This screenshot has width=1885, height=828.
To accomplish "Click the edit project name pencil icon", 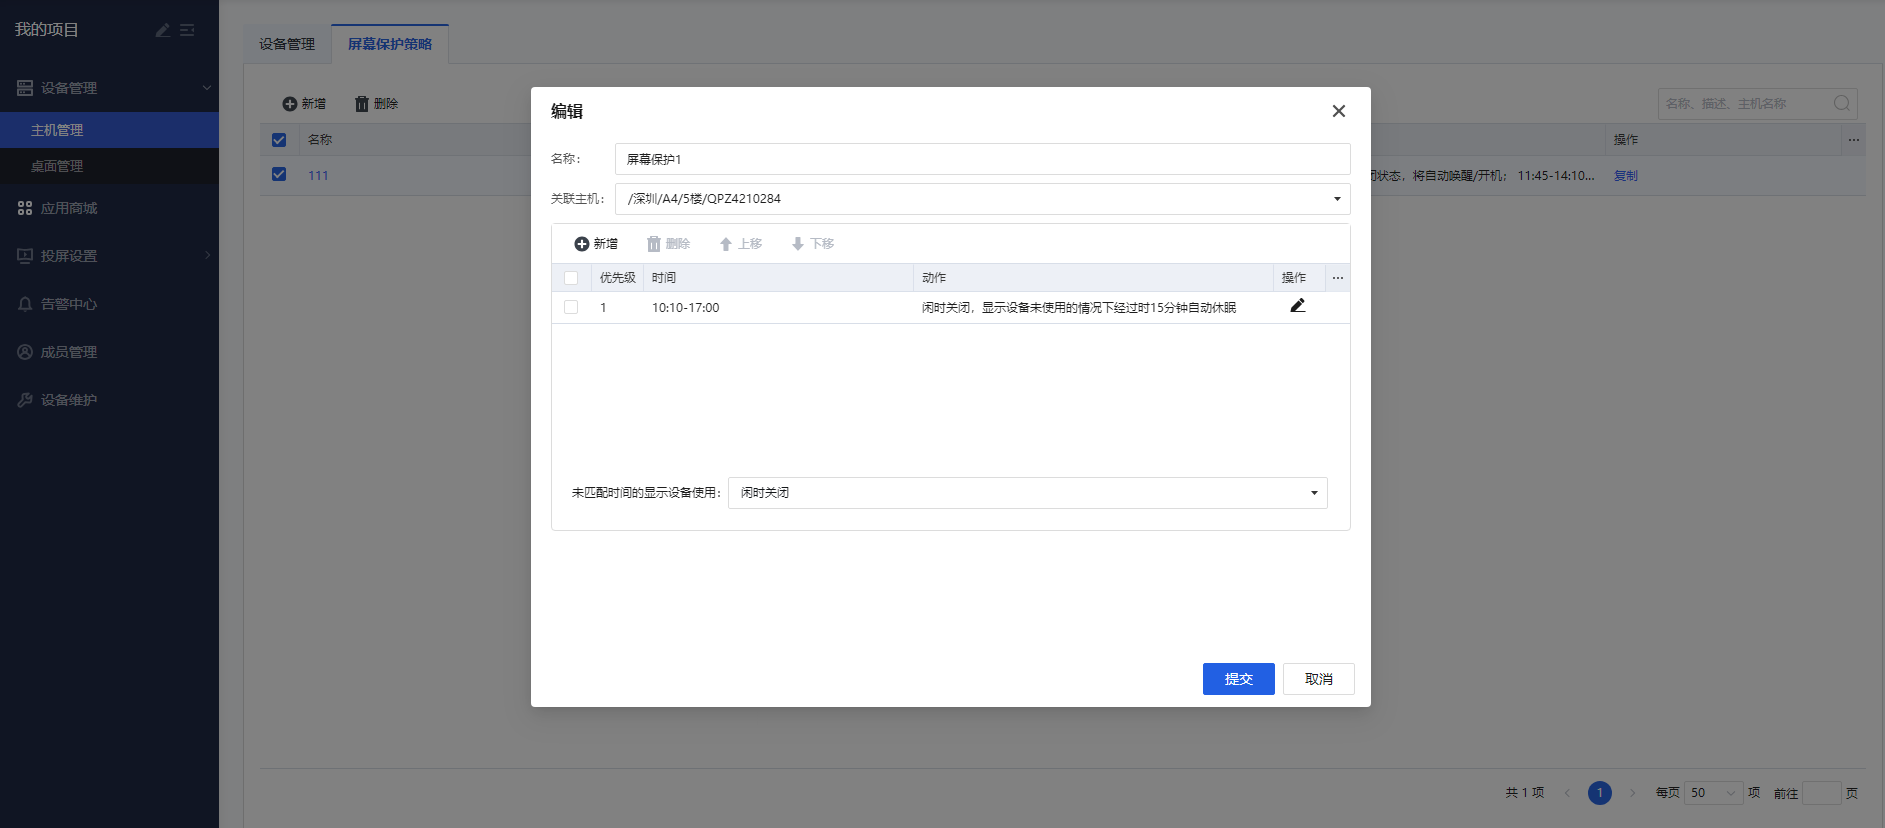I will (x=163, y=31).
